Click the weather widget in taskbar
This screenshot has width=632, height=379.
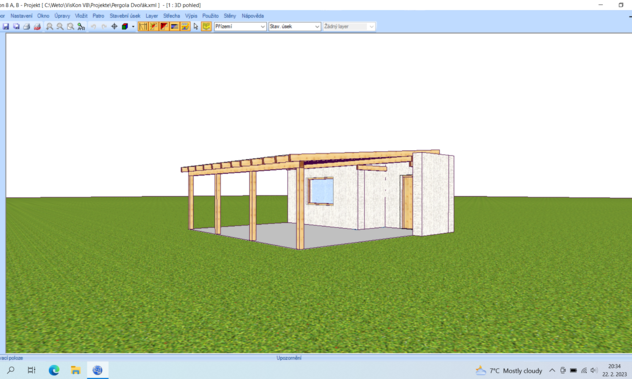509,371
